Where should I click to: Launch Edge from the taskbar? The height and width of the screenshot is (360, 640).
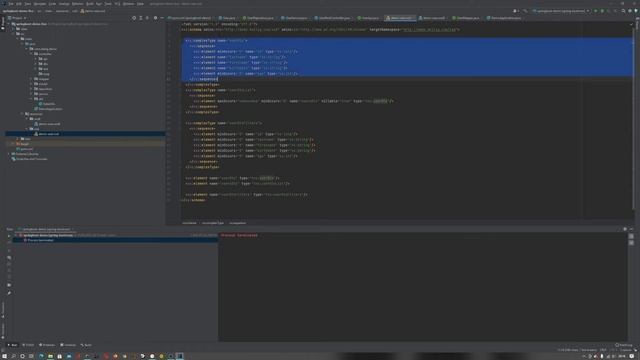pyautogui.click(x=41, y=356)
